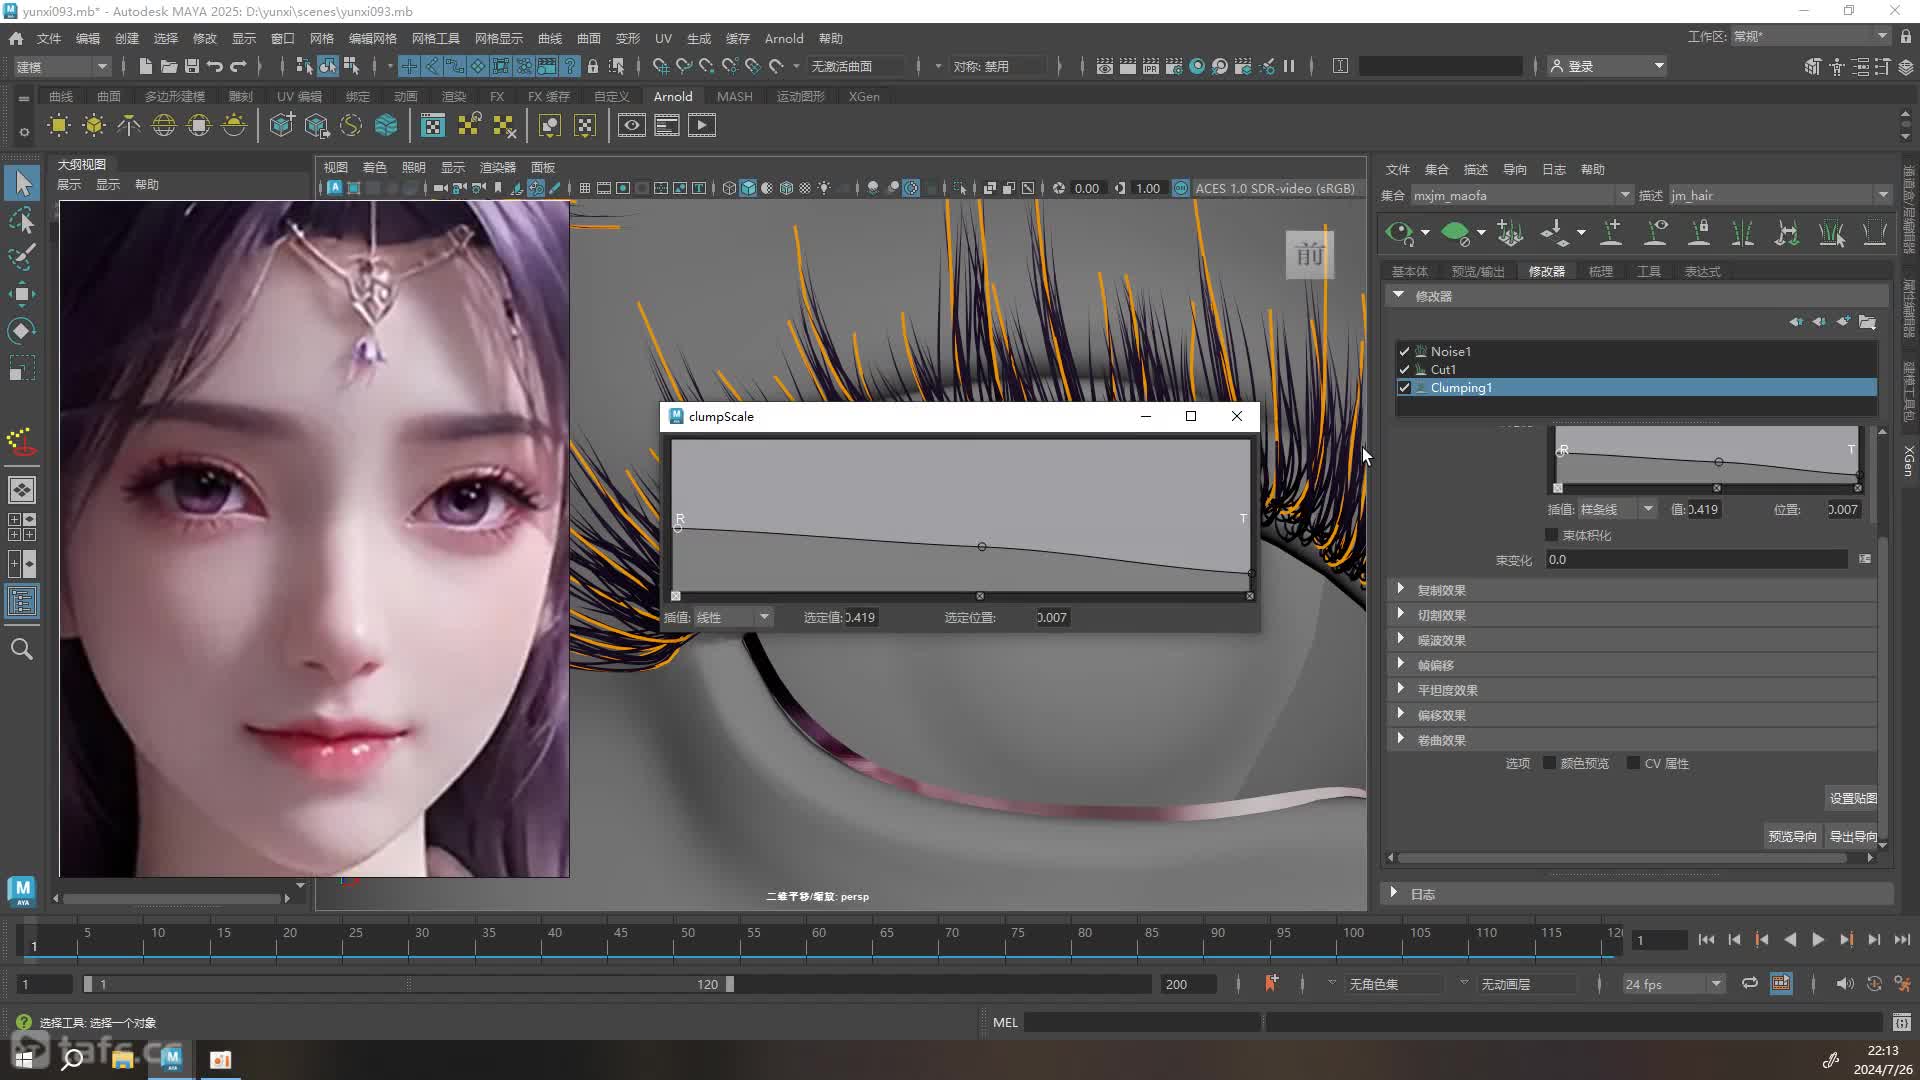The height and width of the screenshot is (1080, 1920).
Task: Toggle auto keyframe icon
Action: tap(1874, 984)
